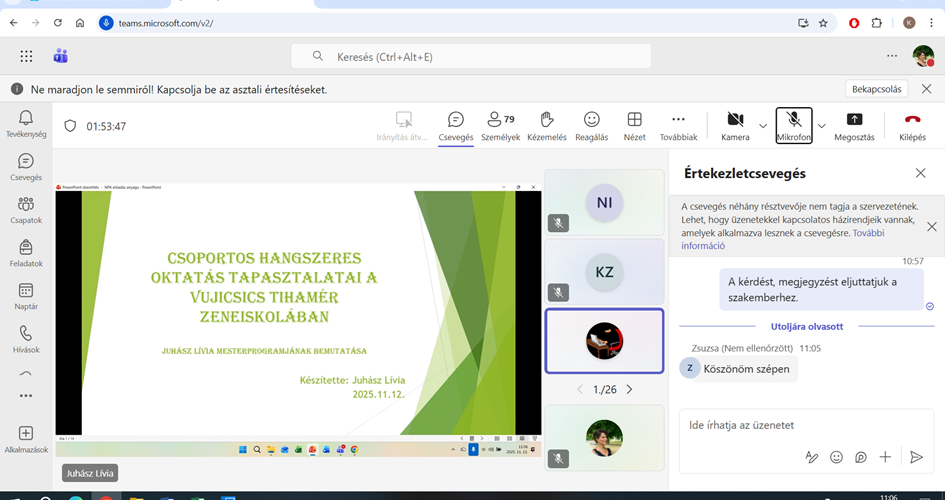Go to next participant page arrow
Image resolution: width=945 pixels, height=500 pixels.
tap(629, 390)
